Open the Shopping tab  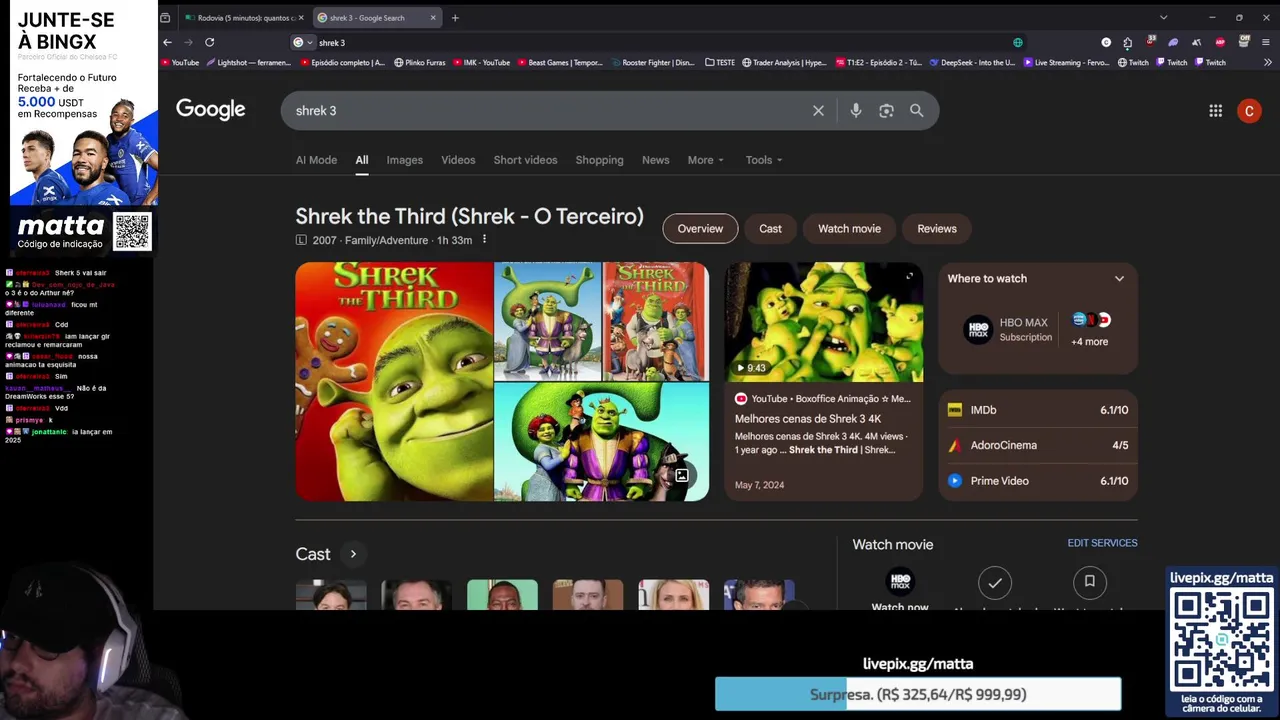[599, 160]
